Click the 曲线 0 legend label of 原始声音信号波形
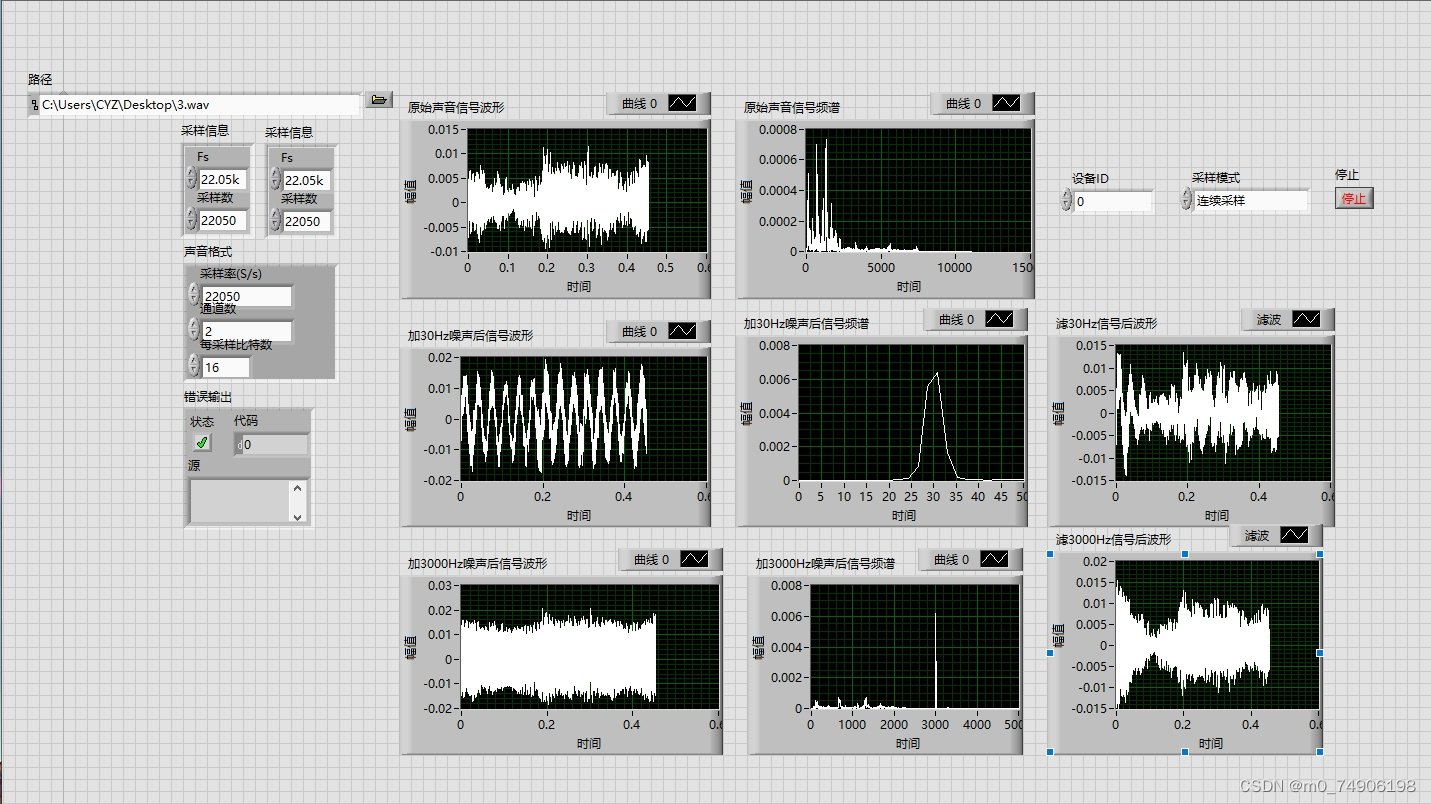This screenshot has width=1431, height=804. [x=639, y=103]
